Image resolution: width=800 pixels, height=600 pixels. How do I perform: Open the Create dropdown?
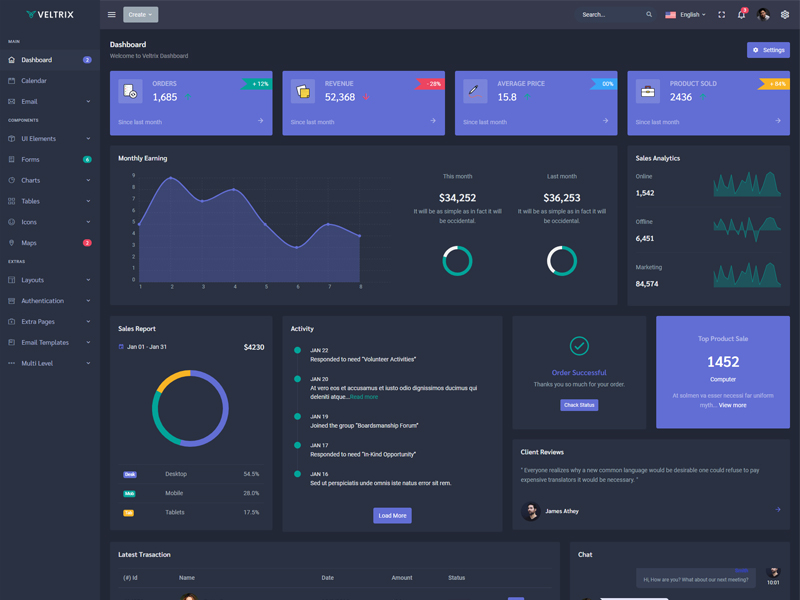click(140, 15)
